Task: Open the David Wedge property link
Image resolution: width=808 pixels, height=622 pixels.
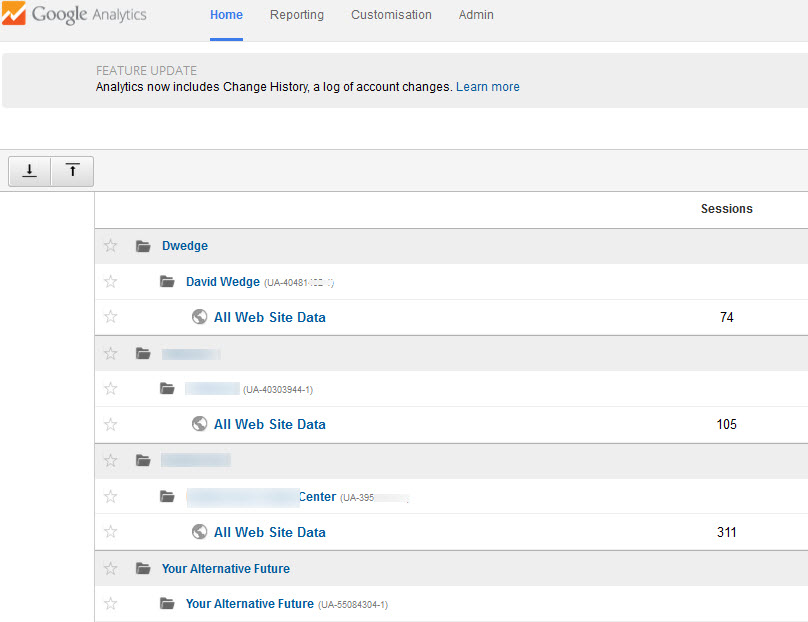Action: 223,282
